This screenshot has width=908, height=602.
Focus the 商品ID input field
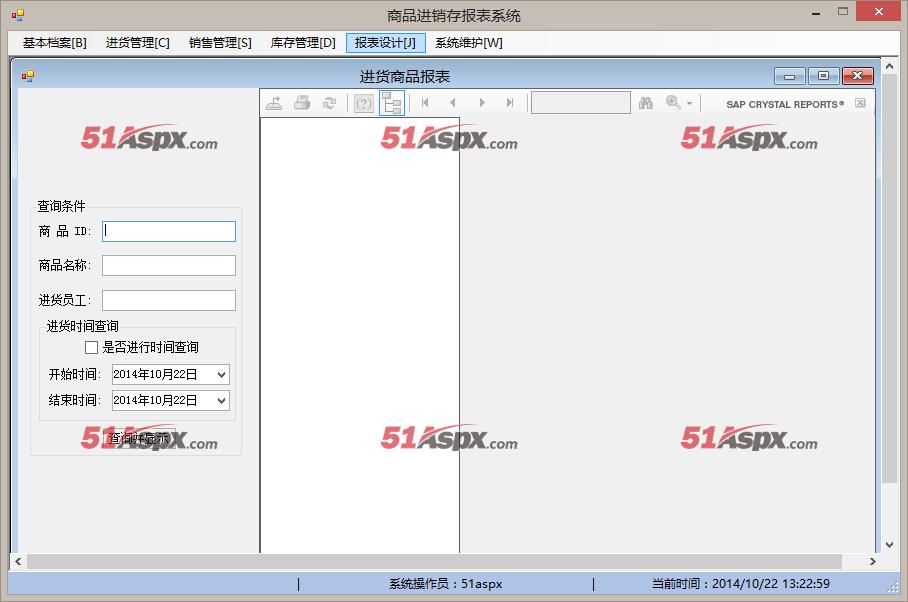169,231
